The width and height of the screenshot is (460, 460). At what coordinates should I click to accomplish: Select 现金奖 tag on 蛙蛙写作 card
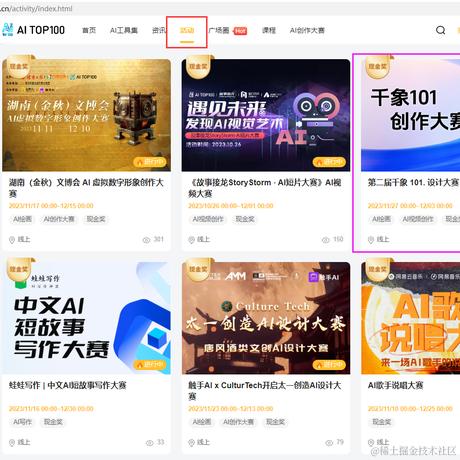click(53, 422)
